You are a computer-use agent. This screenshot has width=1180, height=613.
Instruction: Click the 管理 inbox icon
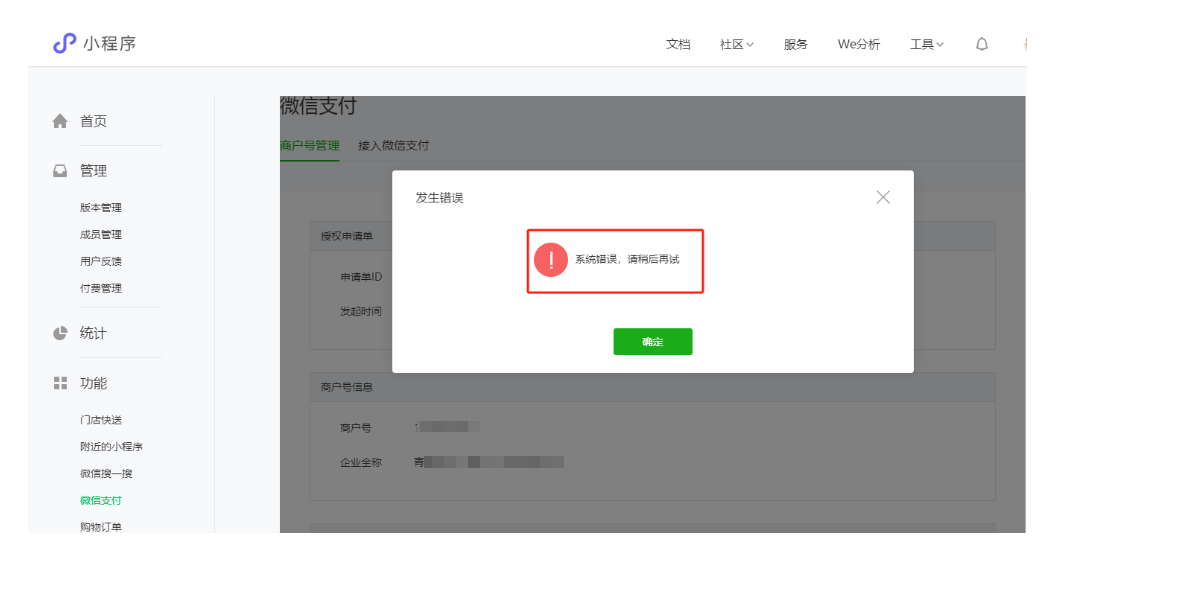tap(60, 171)
